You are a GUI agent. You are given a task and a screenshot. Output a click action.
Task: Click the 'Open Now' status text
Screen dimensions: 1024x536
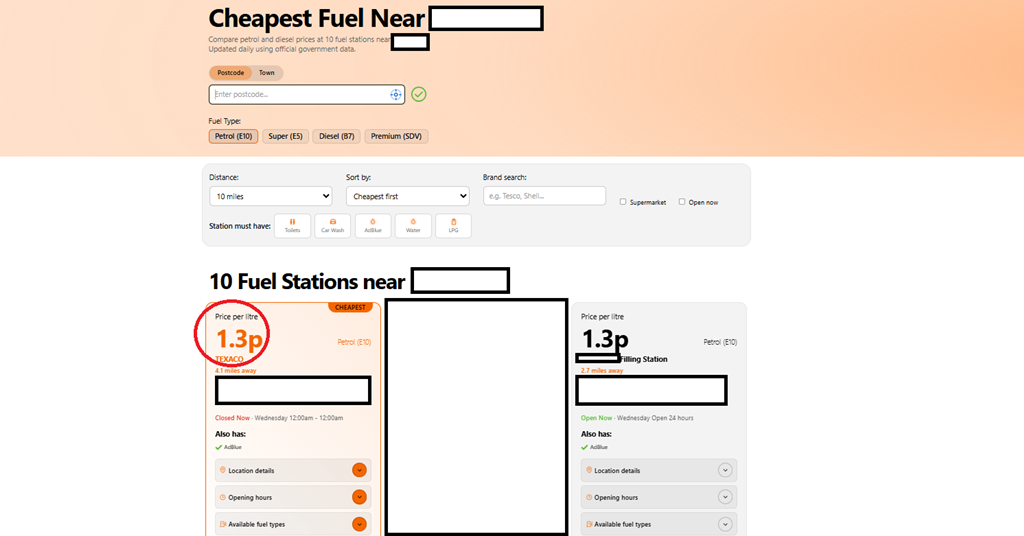[x=597, y=418]
